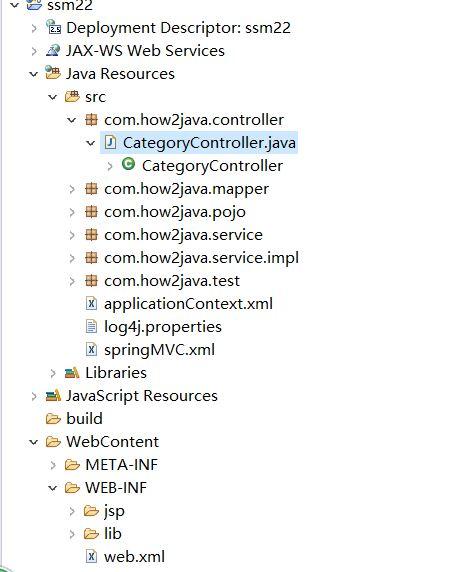
Task: Collapse the Java Resources node
Action: click(34, 74)
